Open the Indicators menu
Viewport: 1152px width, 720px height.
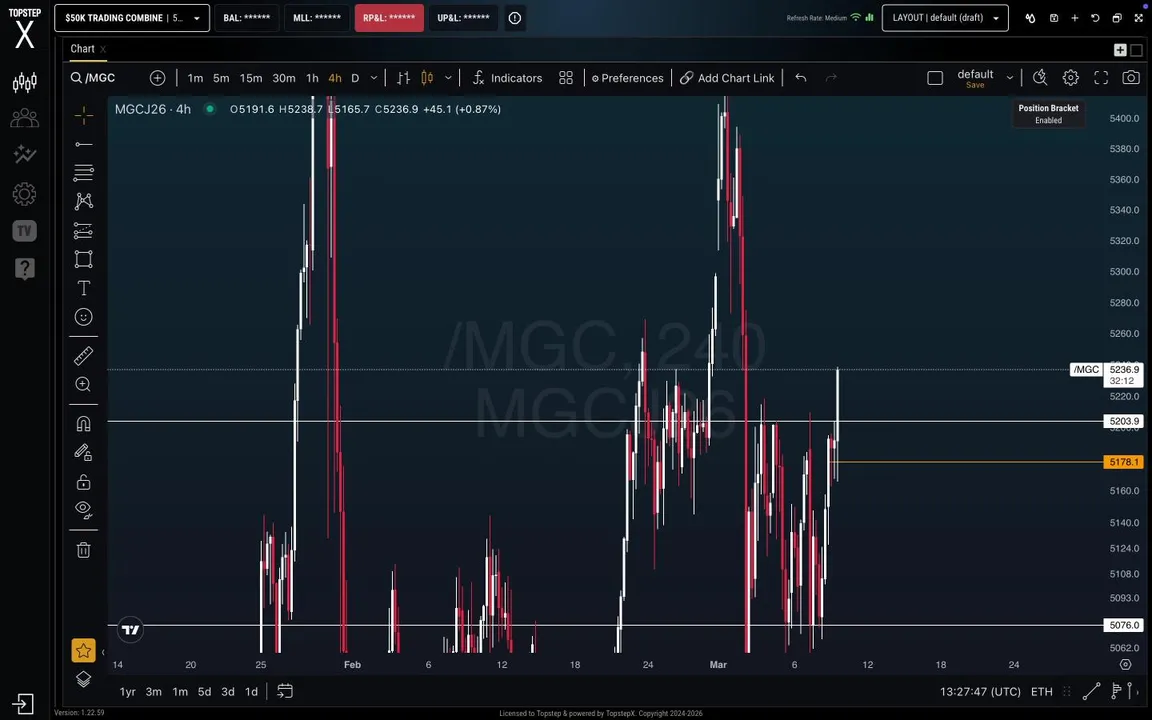pos(508,78)
